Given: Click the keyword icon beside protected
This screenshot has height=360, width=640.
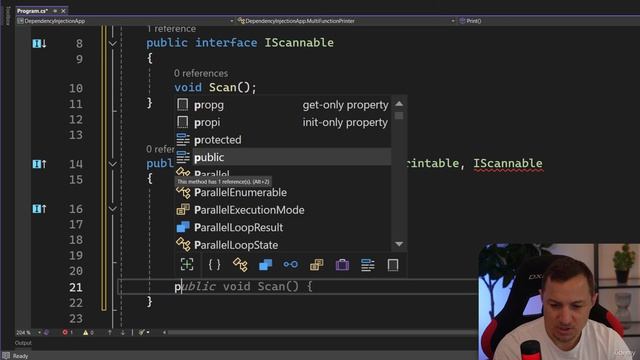Looking at the screenshot, I should [x=183, y=140].
